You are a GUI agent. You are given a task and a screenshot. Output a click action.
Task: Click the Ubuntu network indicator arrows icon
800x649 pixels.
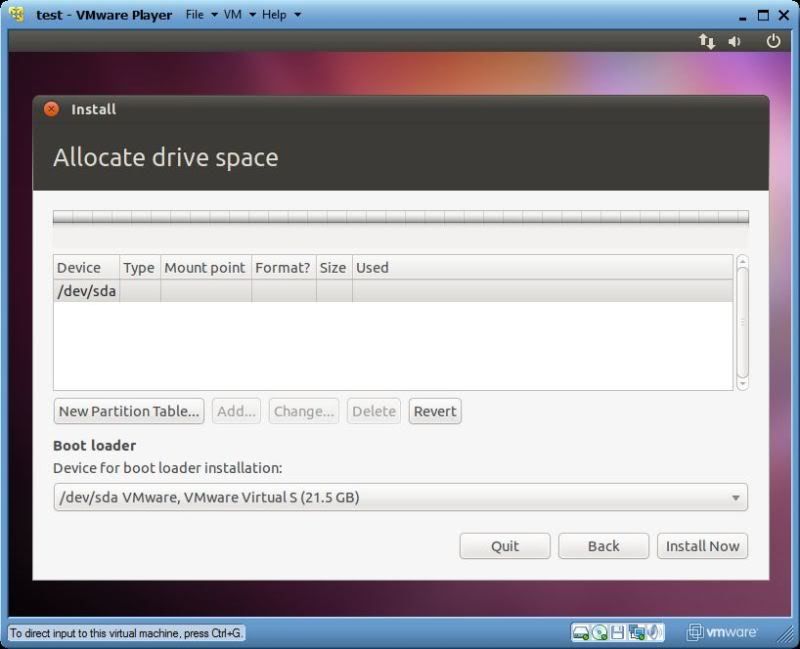coord(707,41)
